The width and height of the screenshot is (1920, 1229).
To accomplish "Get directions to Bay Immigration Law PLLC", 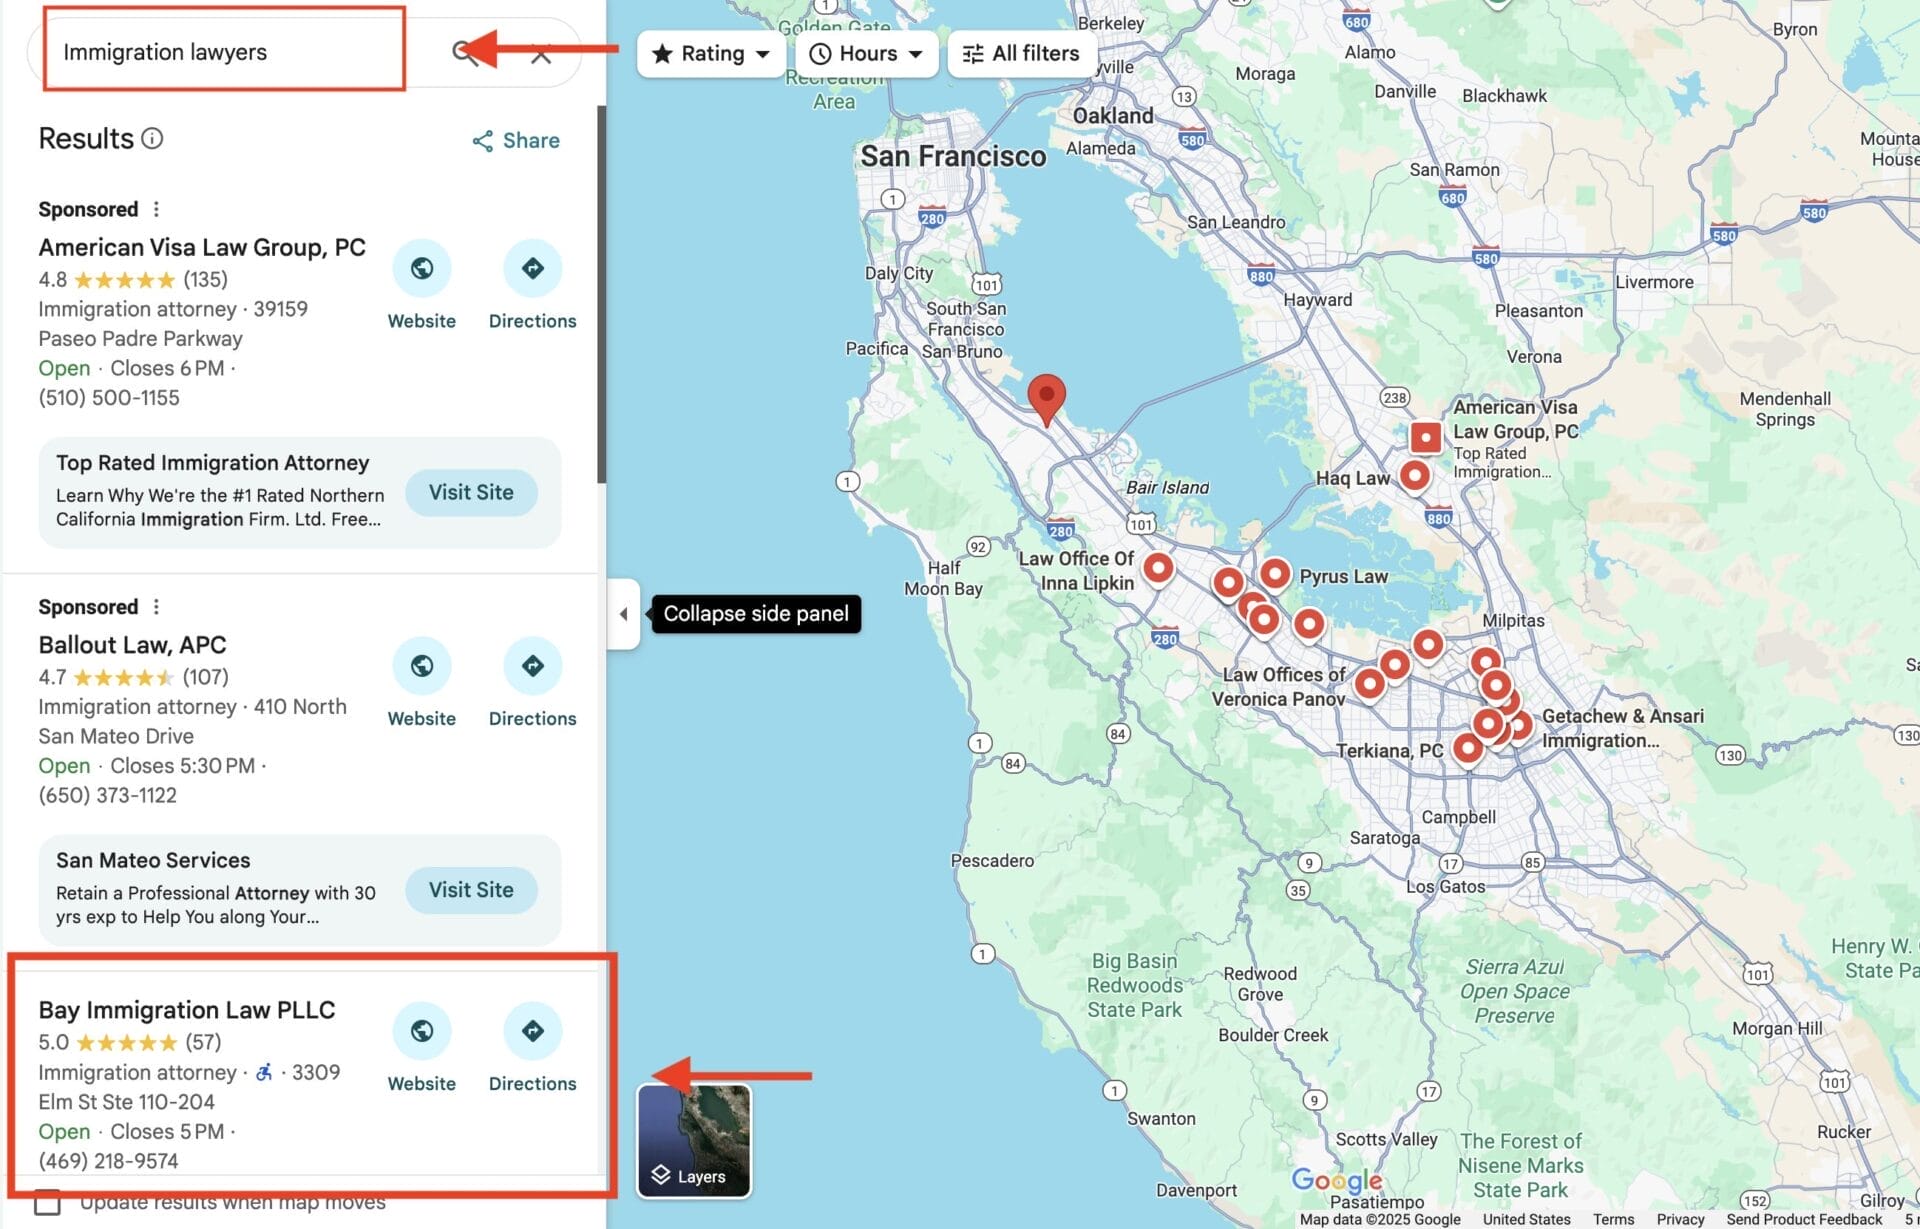I will point(532,1031).
